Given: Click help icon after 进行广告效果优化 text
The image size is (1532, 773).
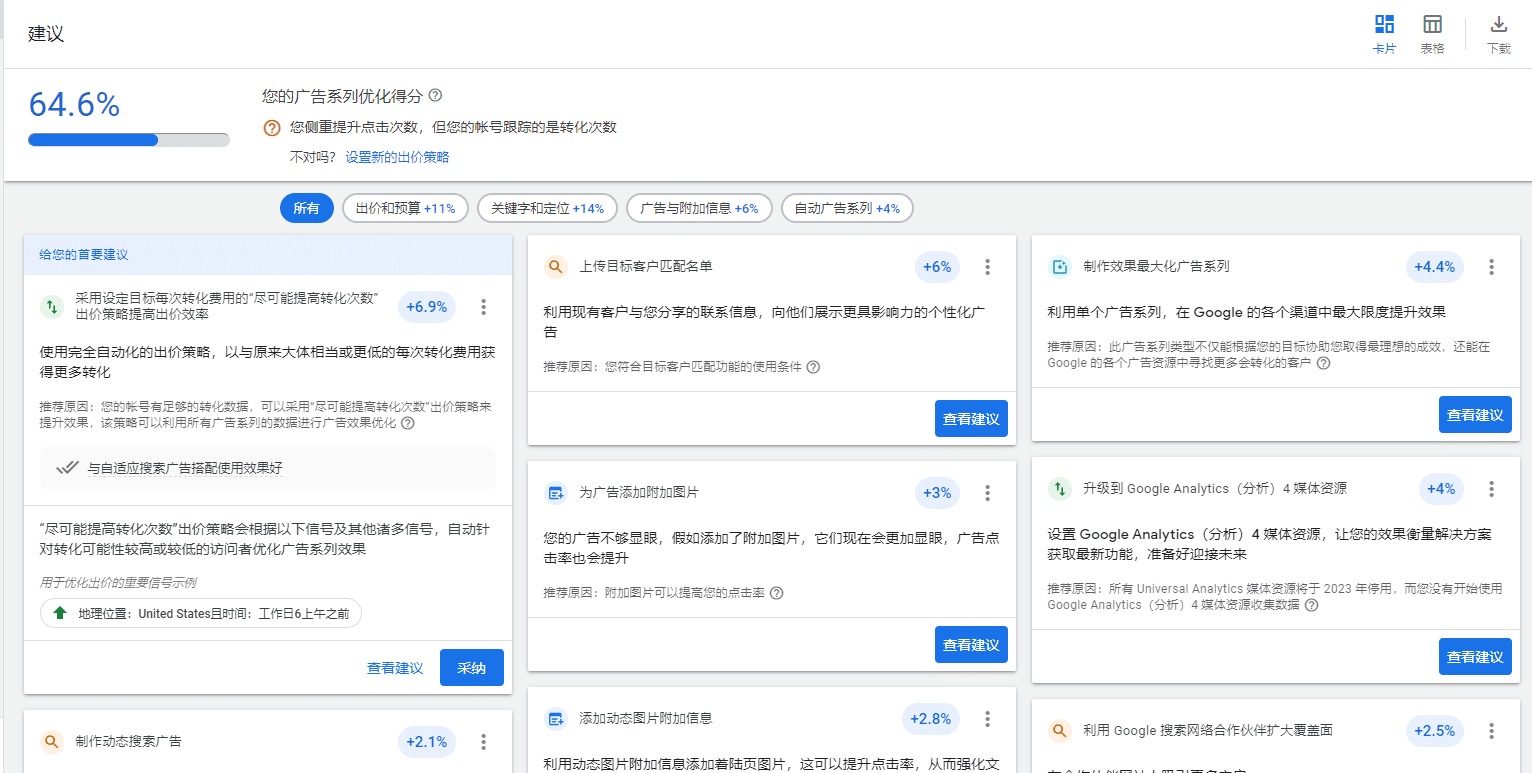Looking at the screenshot, I should pos(408,423).
